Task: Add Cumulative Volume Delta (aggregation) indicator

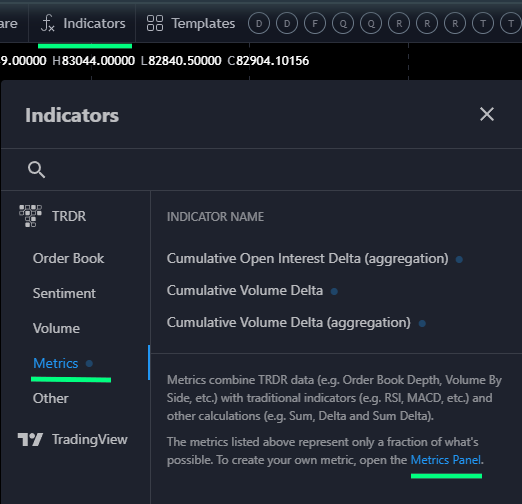Action: 289,322
